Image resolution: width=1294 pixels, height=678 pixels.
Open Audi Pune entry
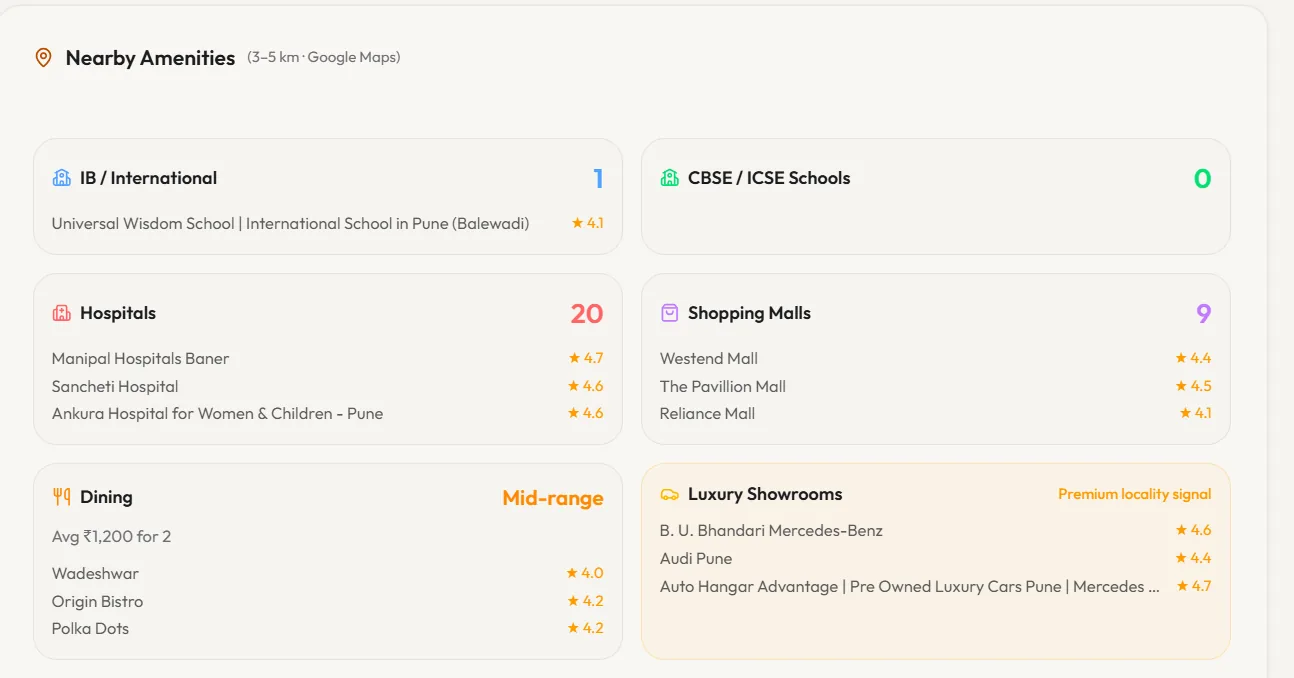[x=696, y=558]
